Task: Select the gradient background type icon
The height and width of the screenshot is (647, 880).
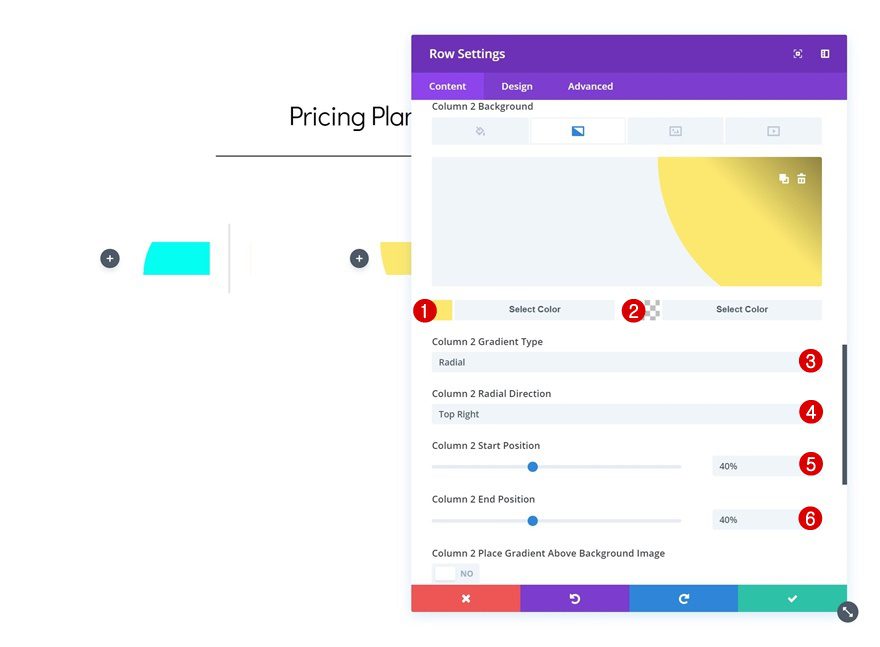Action: 577,130
